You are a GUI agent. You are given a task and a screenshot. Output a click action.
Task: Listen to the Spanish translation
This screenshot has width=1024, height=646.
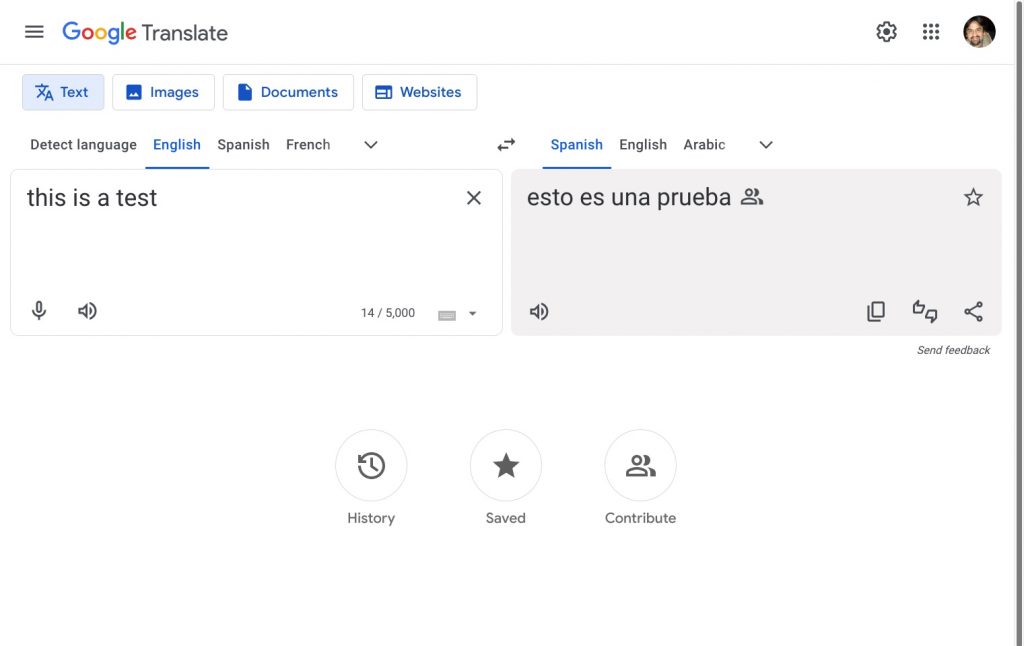(539, 311)
